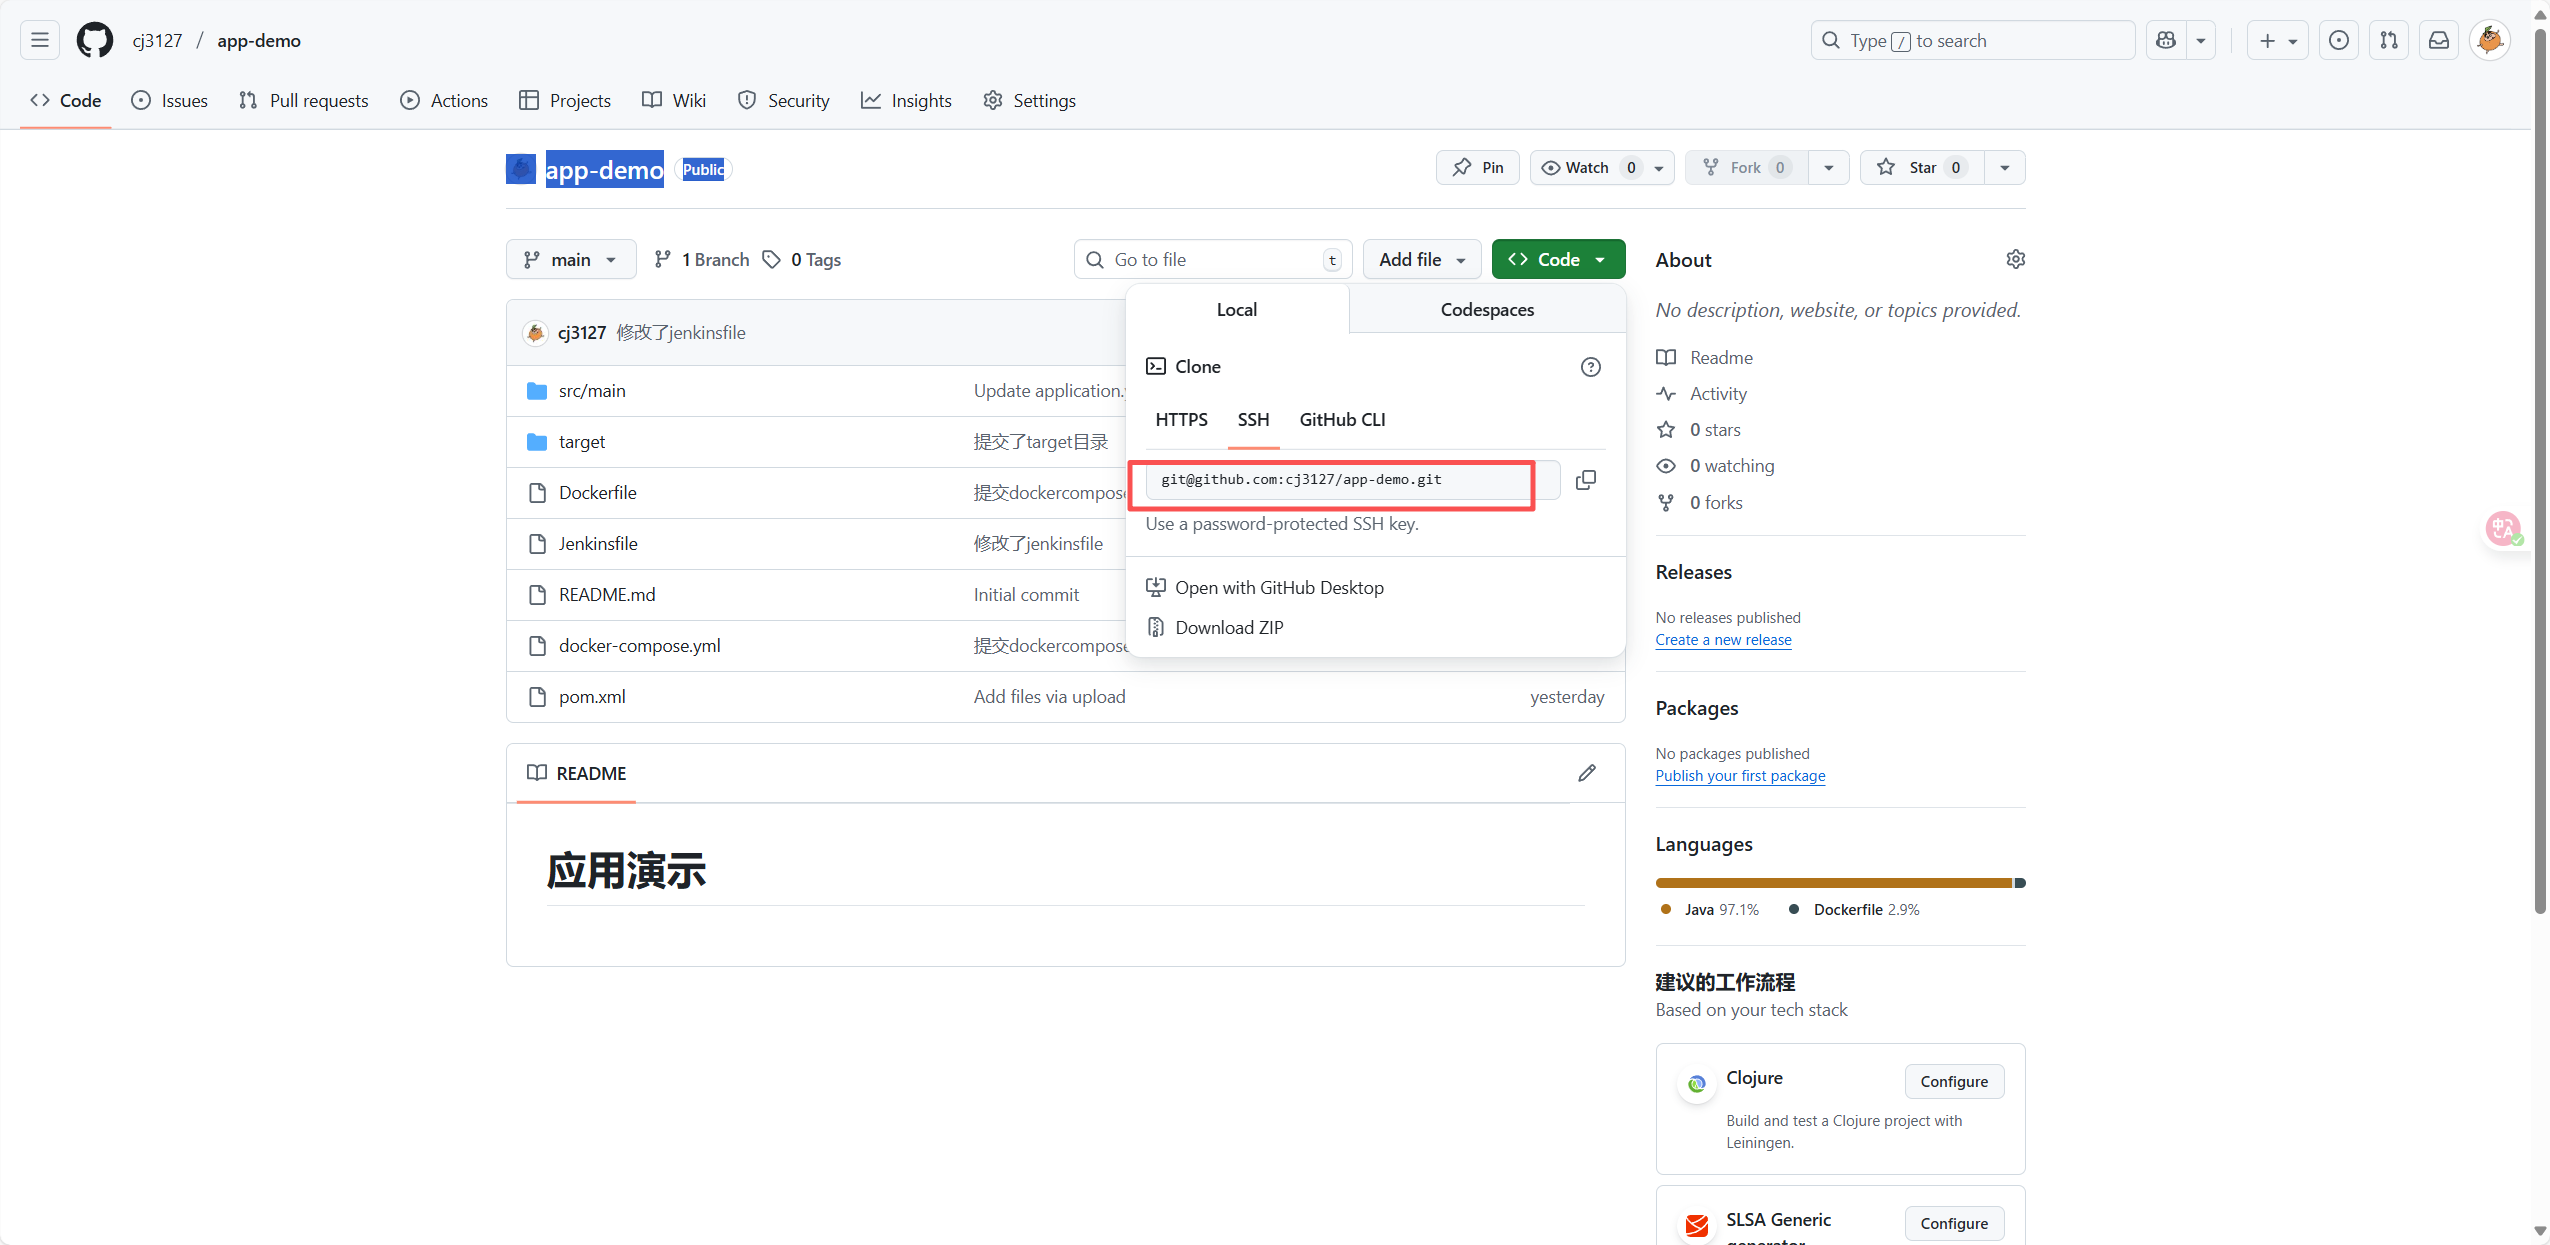The width and height of the screenshot is (2550, 1245).
Task: Open the Add file dropdown
Action: click(1422, 259)
